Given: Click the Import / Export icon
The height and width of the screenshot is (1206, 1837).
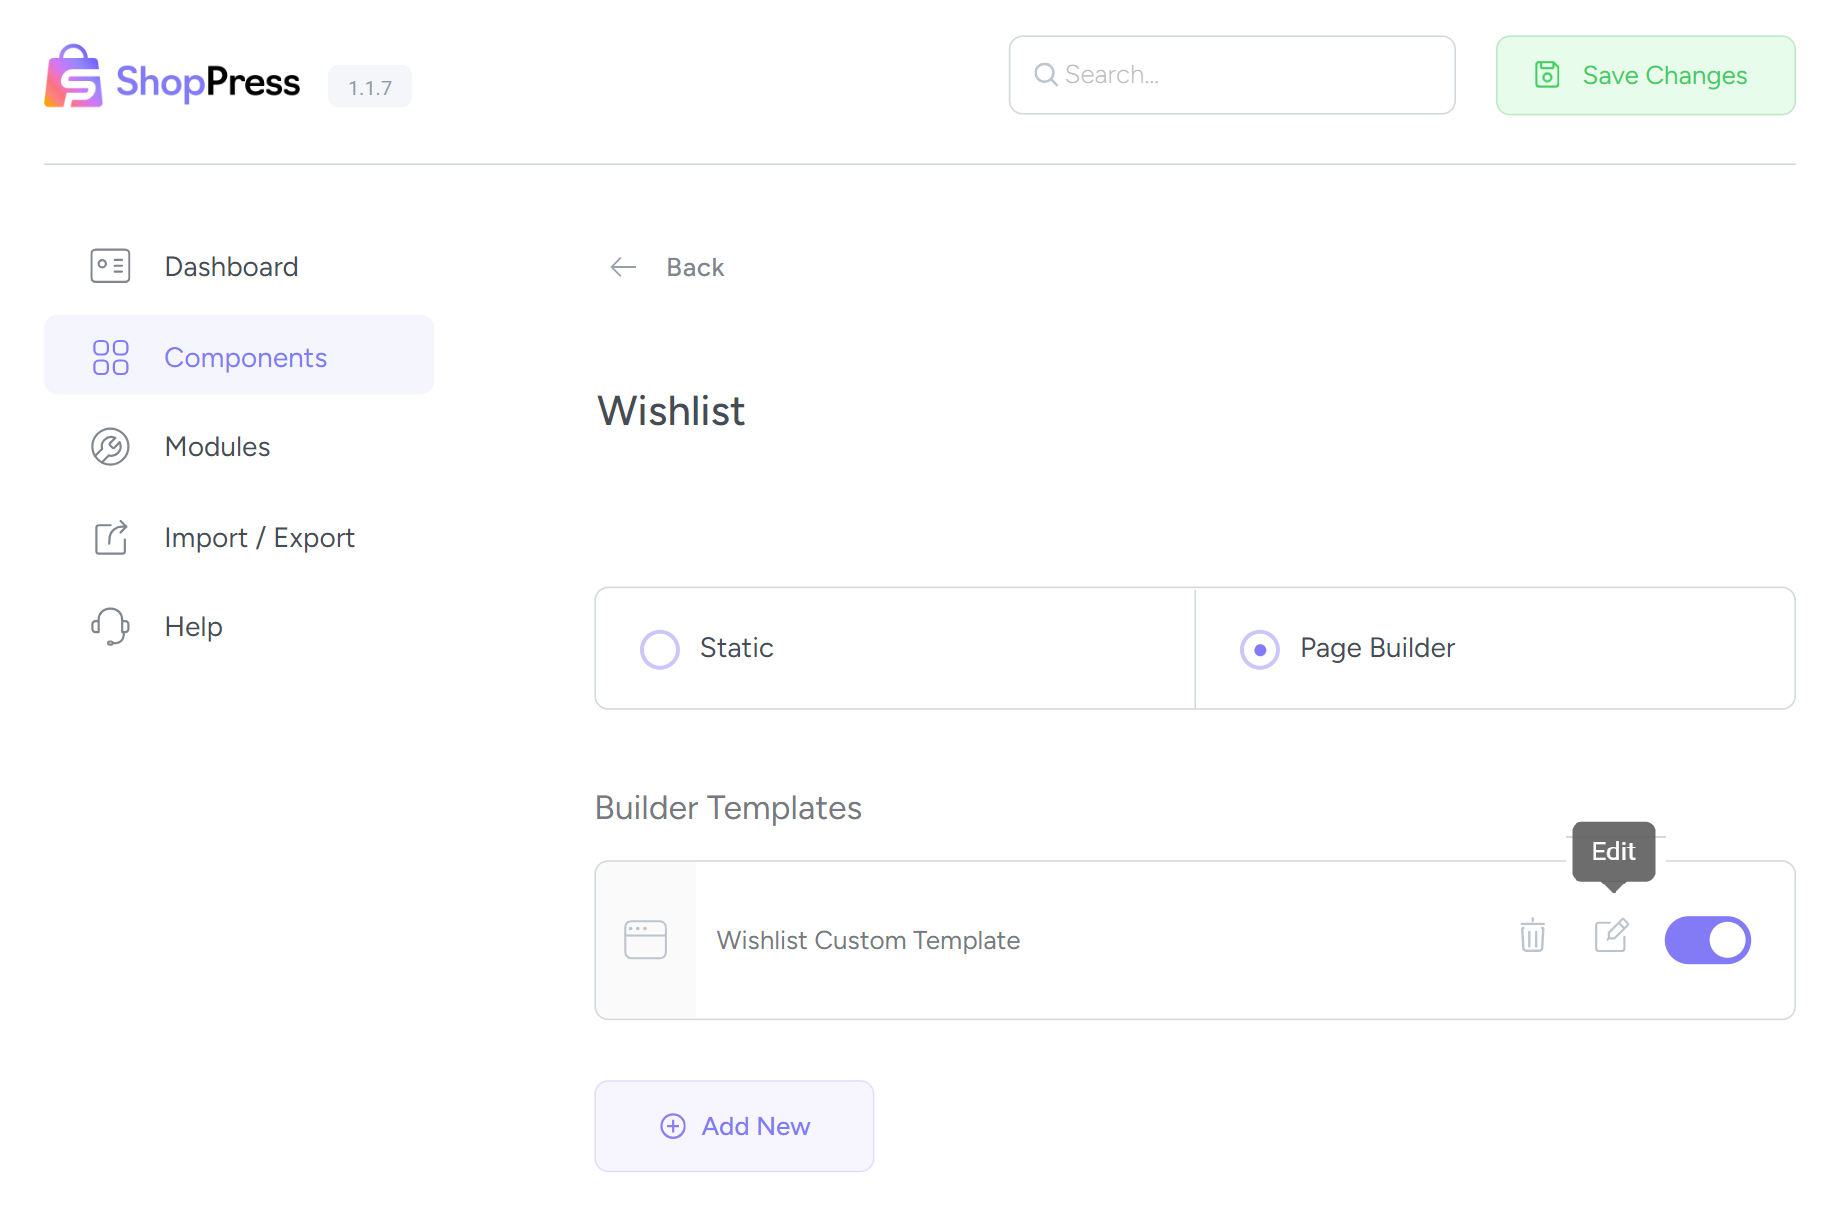Looking at the screenshot, I should tap(110, 537).
